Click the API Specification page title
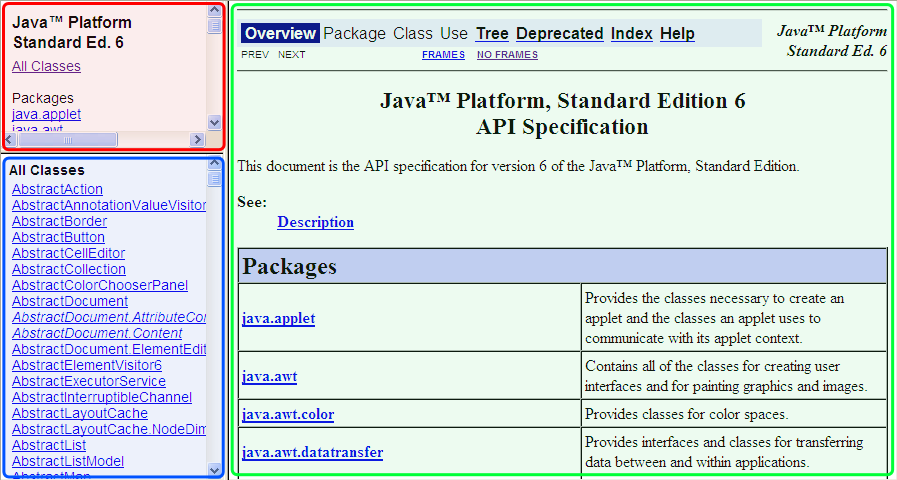 (562, 114)
